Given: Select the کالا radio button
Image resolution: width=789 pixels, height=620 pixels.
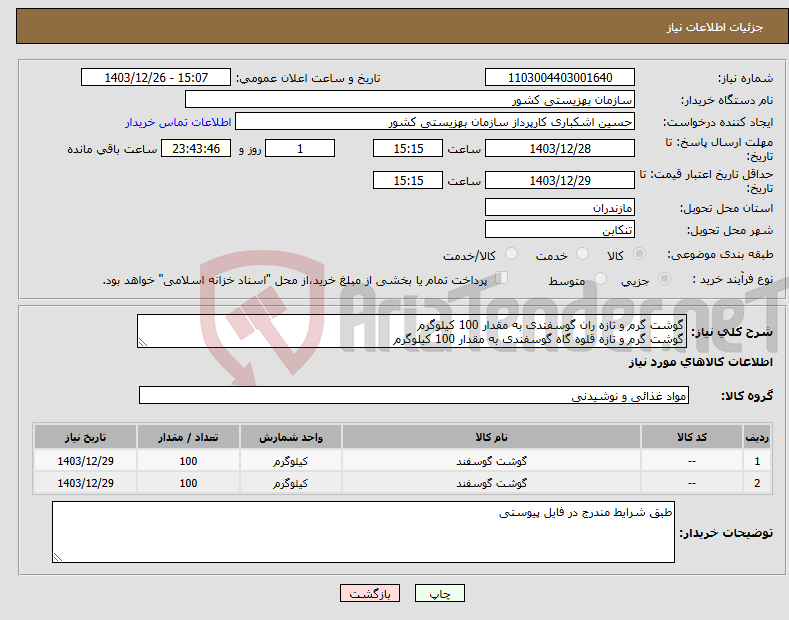Looking at the screenshot, I should 639,254.
